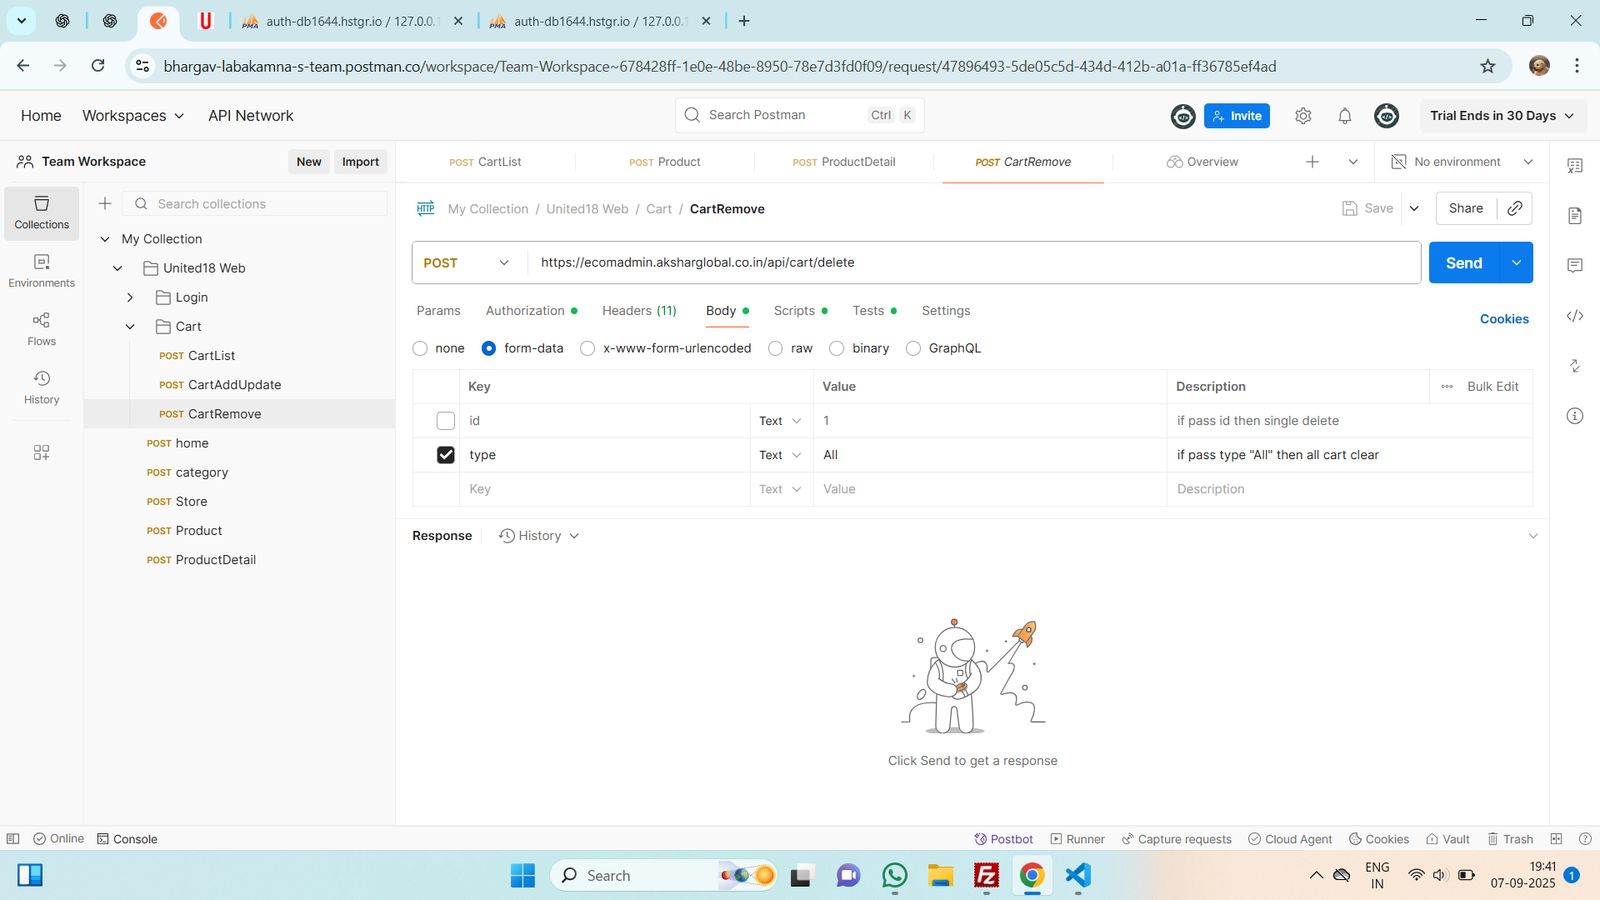This screenshot has width=1600, height=900.
Task: Open the comments icon in right sidebar
Action: point(1575,265)
